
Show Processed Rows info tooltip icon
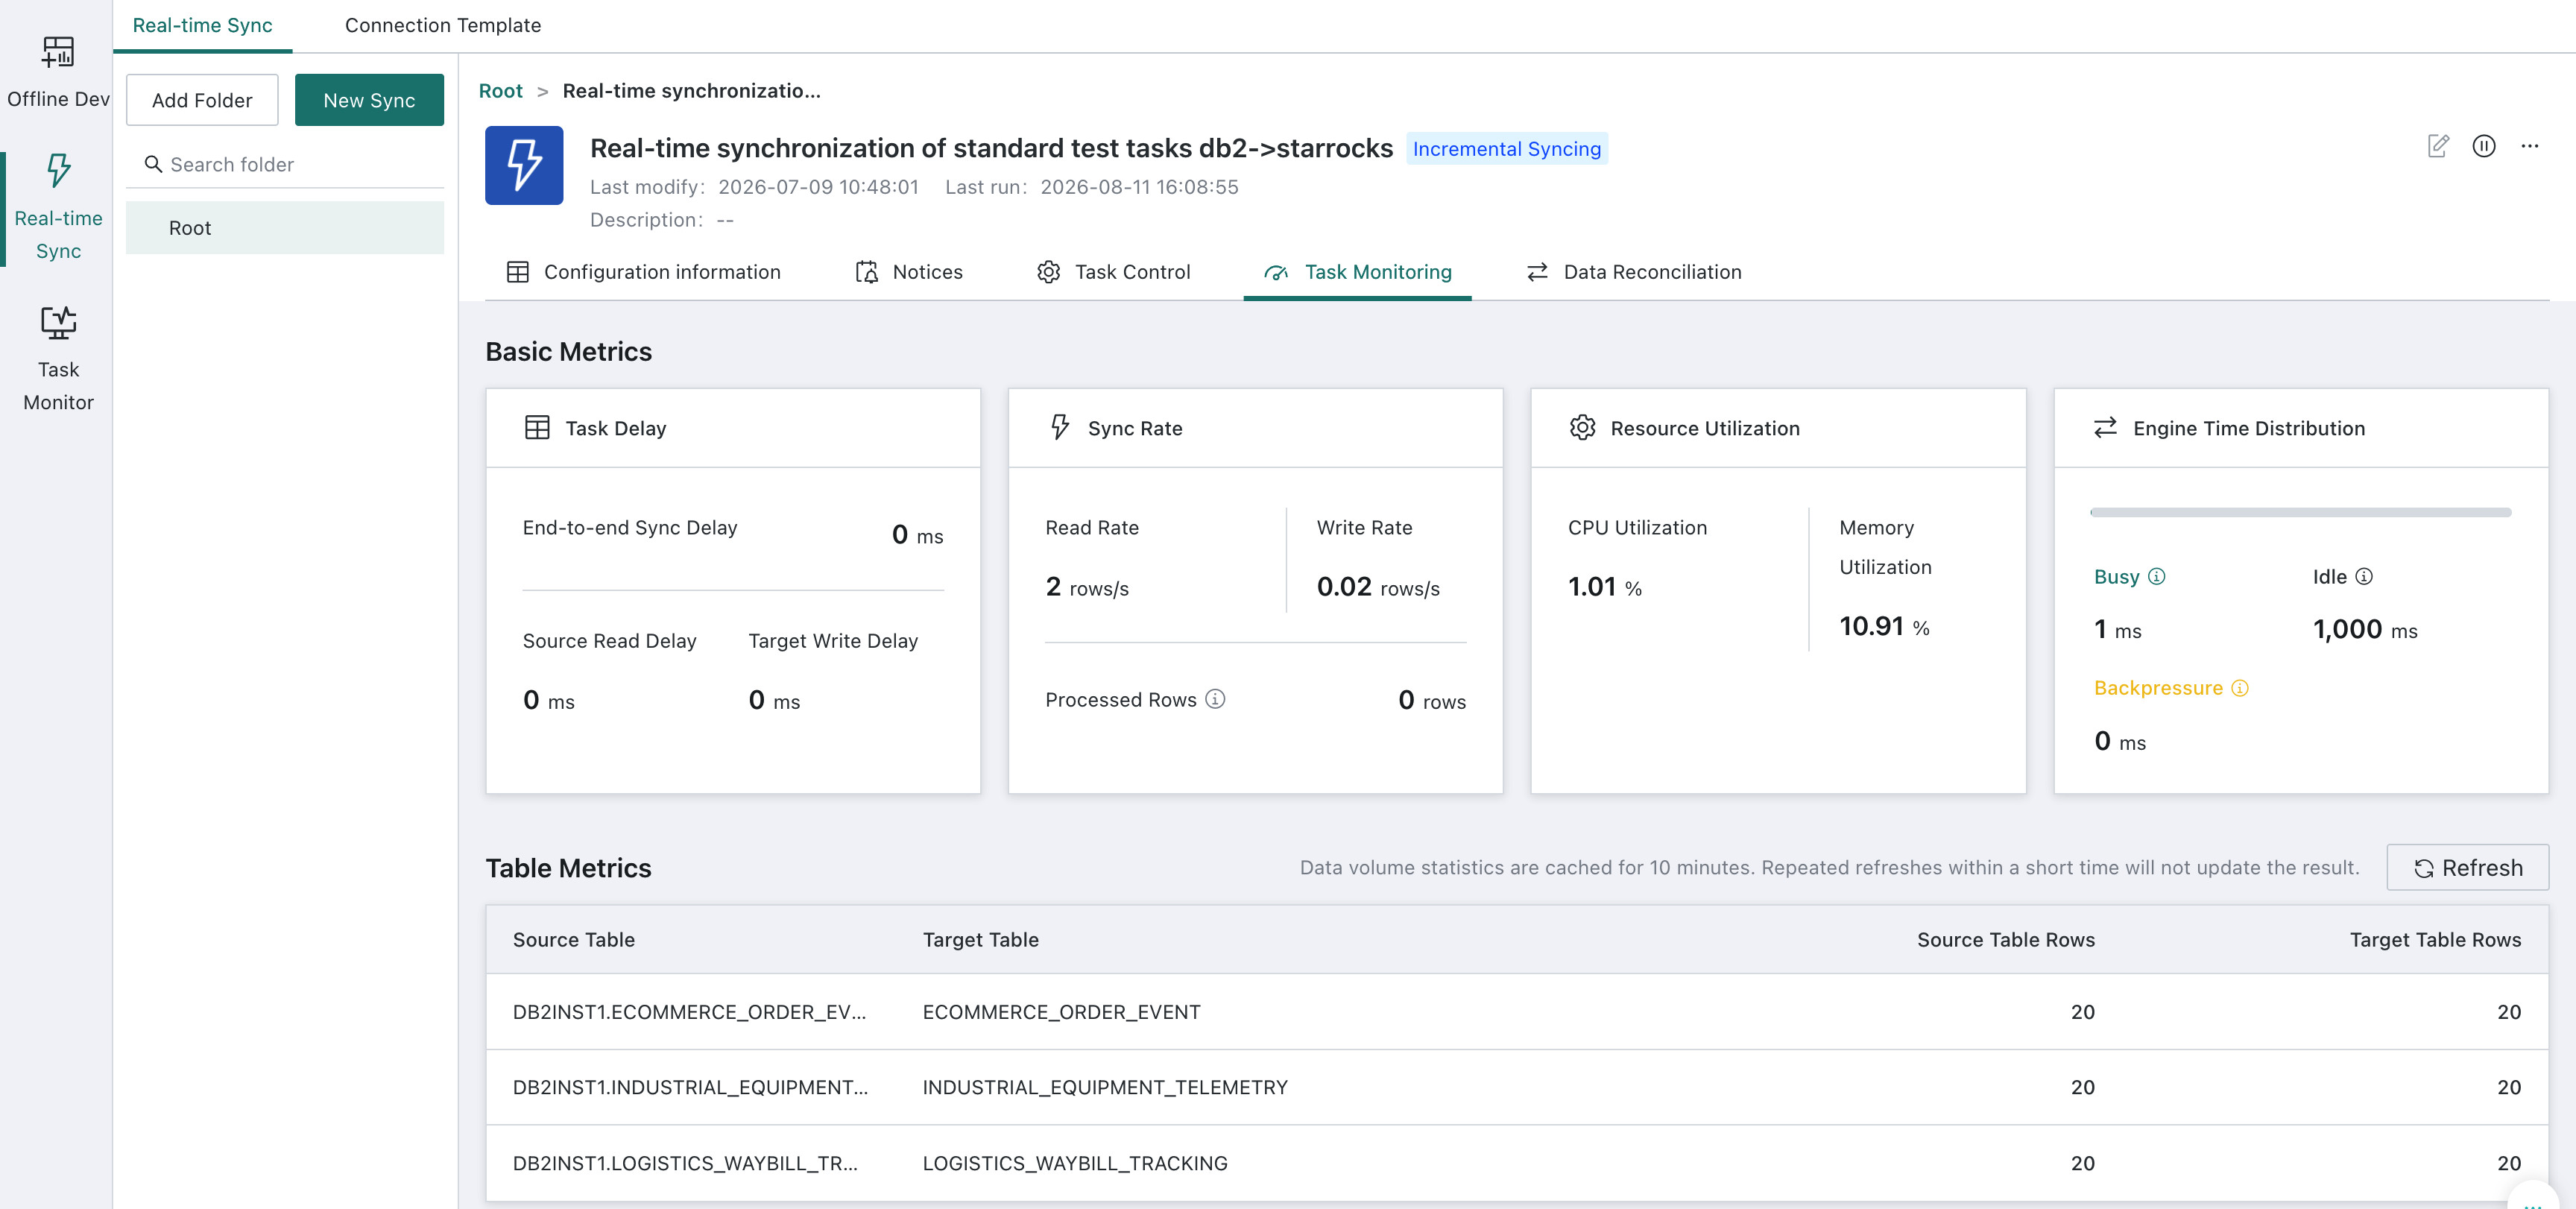coord(1215,699)
